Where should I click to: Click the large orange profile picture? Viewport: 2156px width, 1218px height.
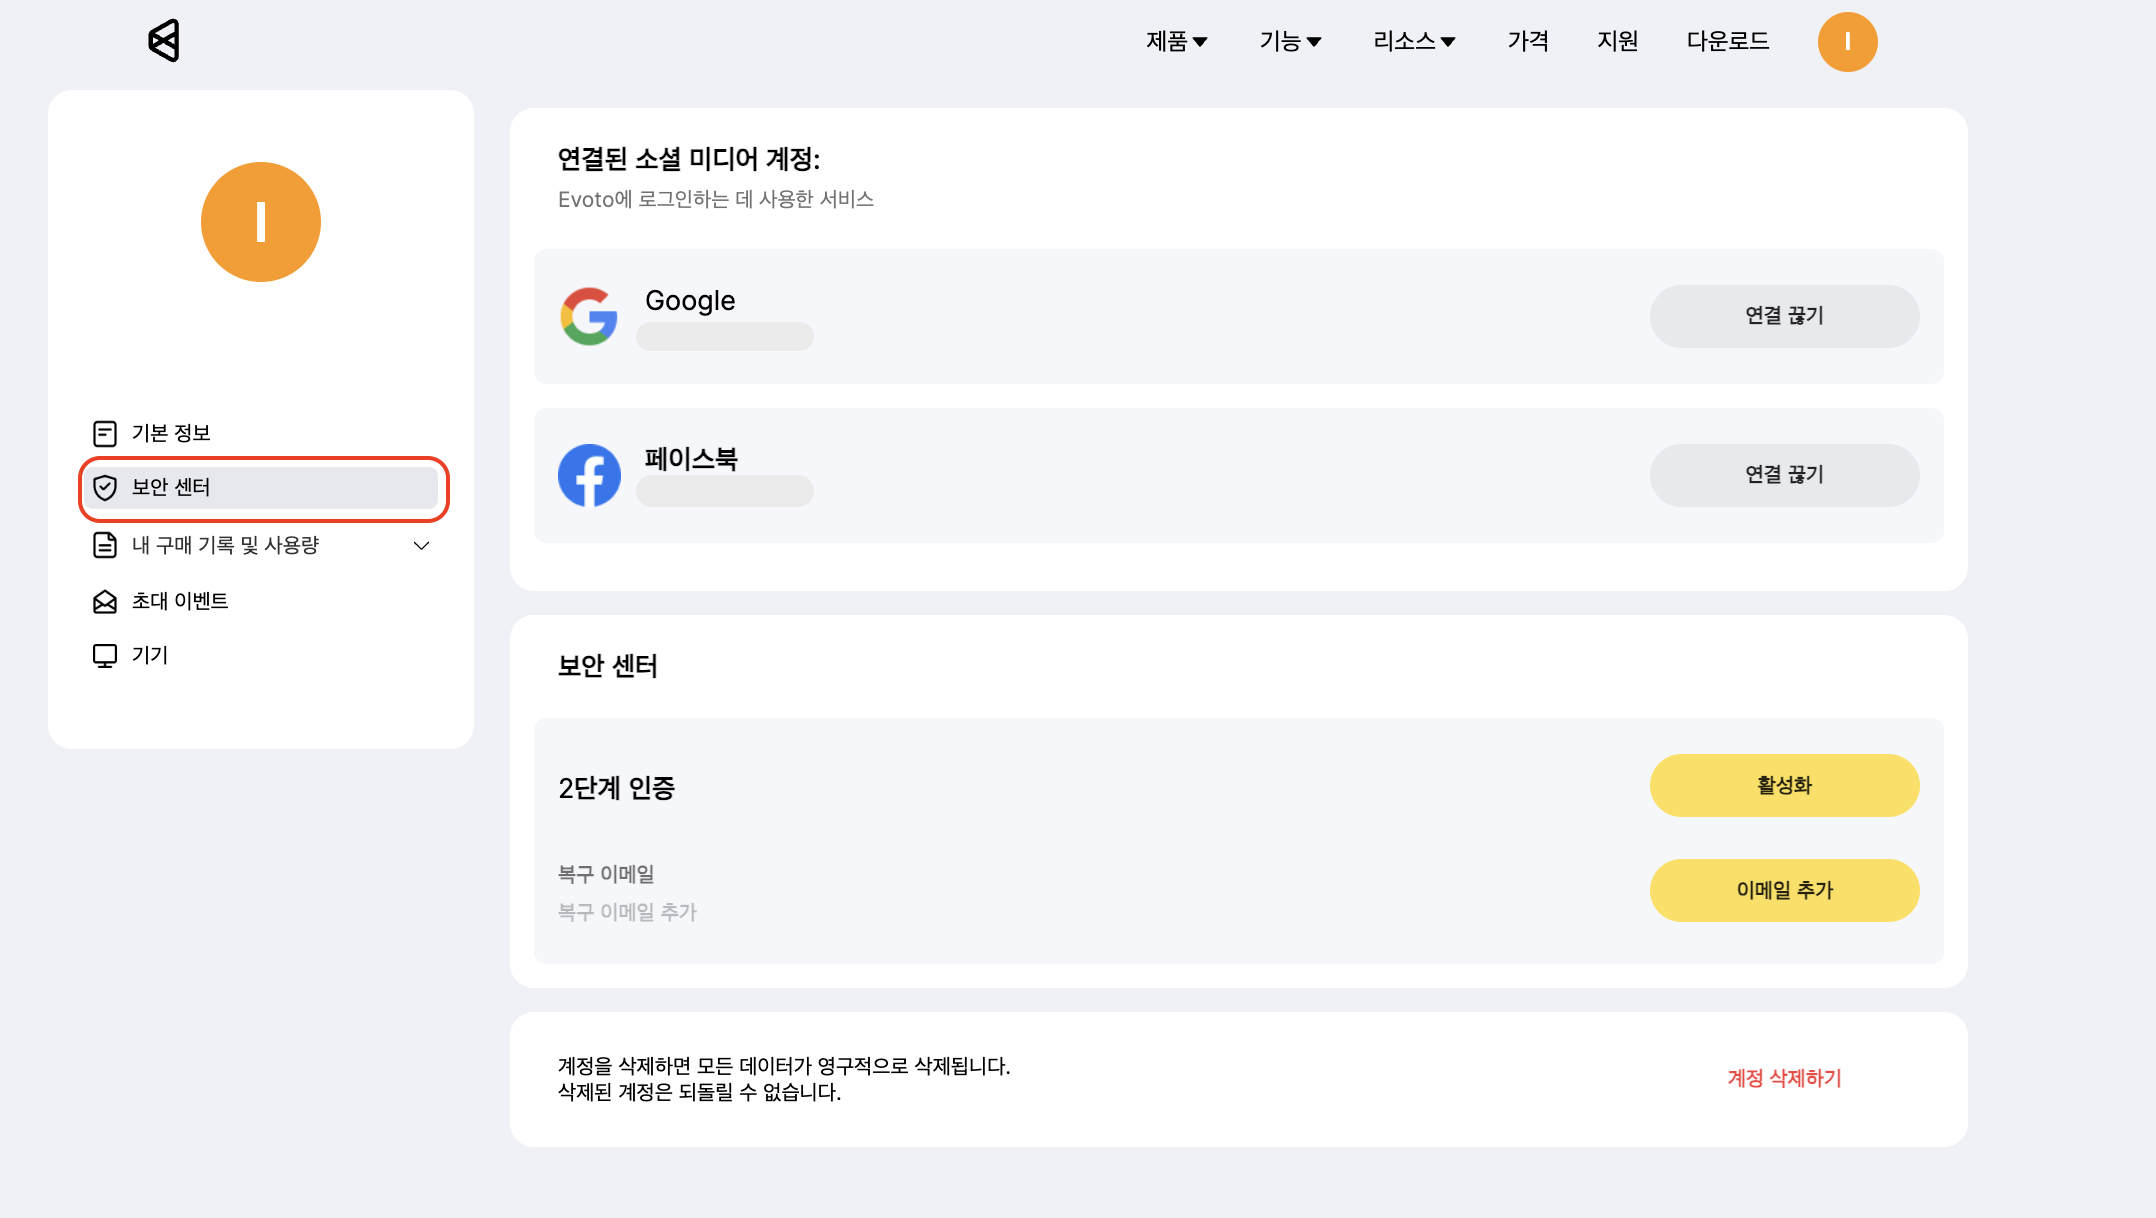261,222
